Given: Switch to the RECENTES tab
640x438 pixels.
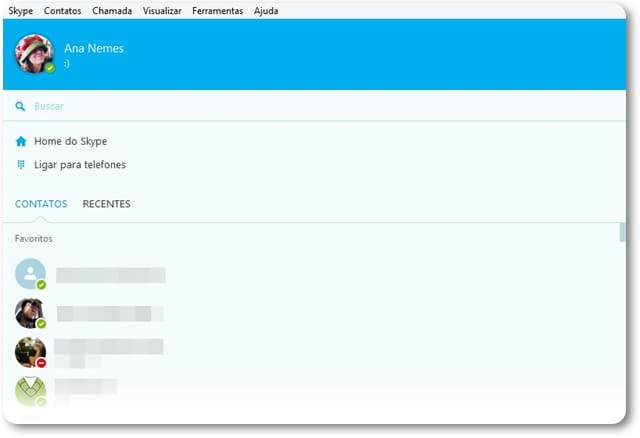Looking at the screenshot, I should [x=107, y=204].
